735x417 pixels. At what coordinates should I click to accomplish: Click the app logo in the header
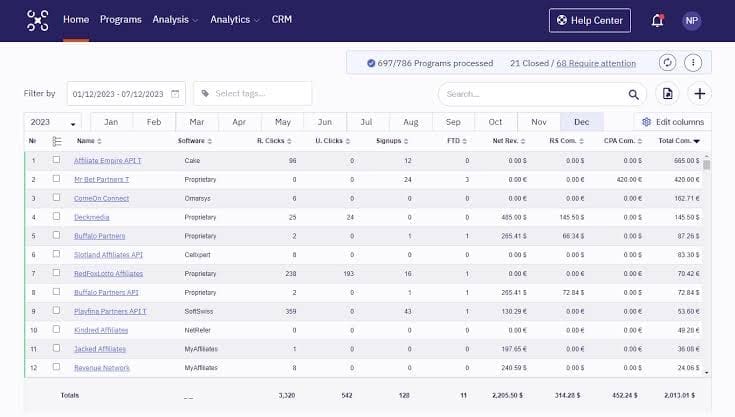pos(37,20)
